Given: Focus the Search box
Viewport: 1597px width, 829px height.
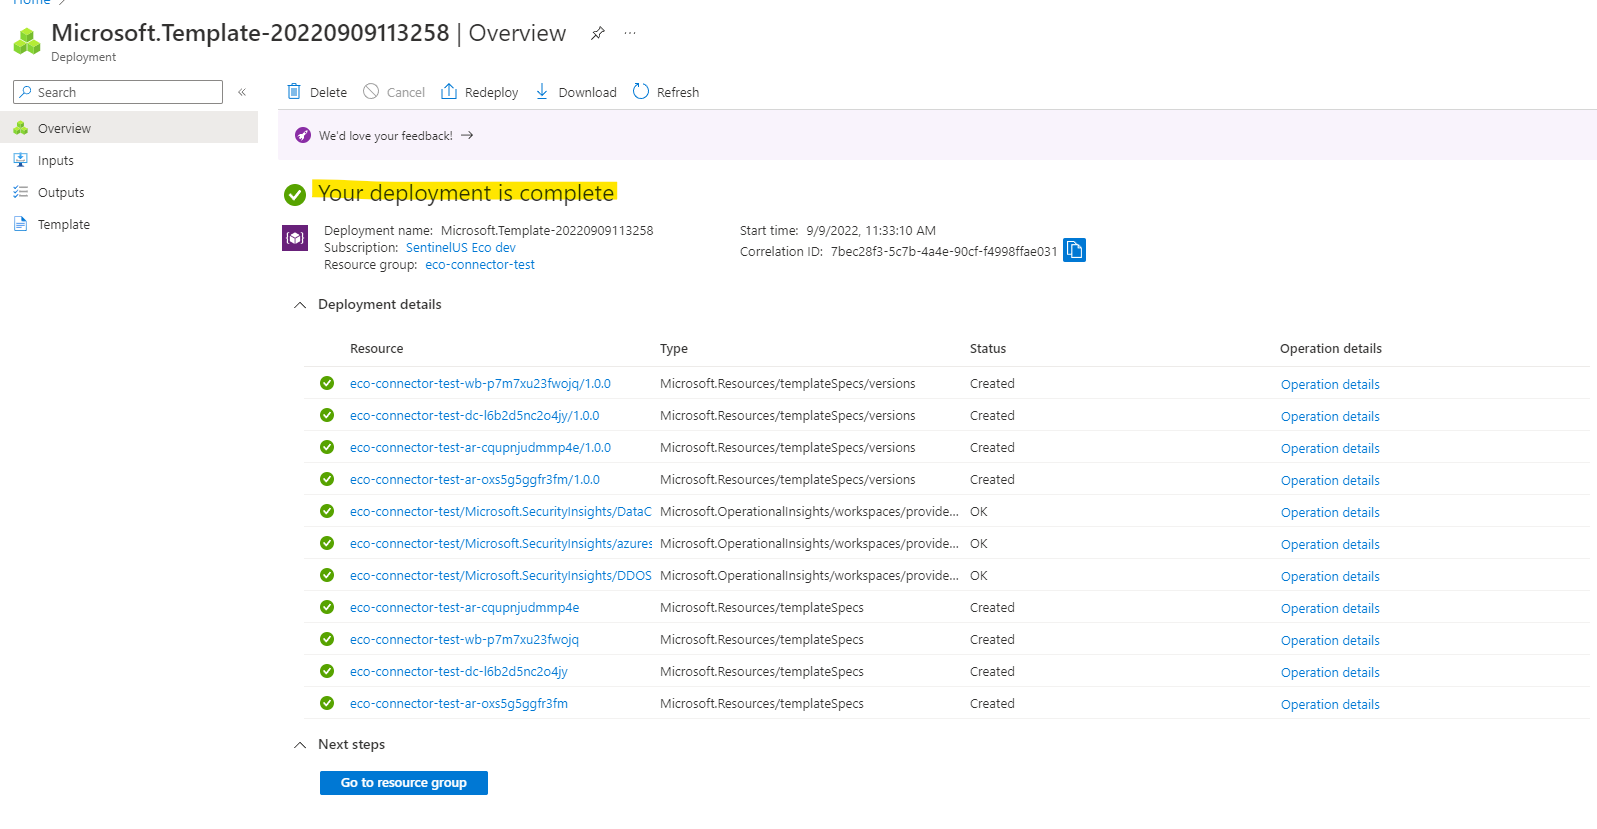Looking at the screenshot, I should pyautogui.click(x=118, y=92).
